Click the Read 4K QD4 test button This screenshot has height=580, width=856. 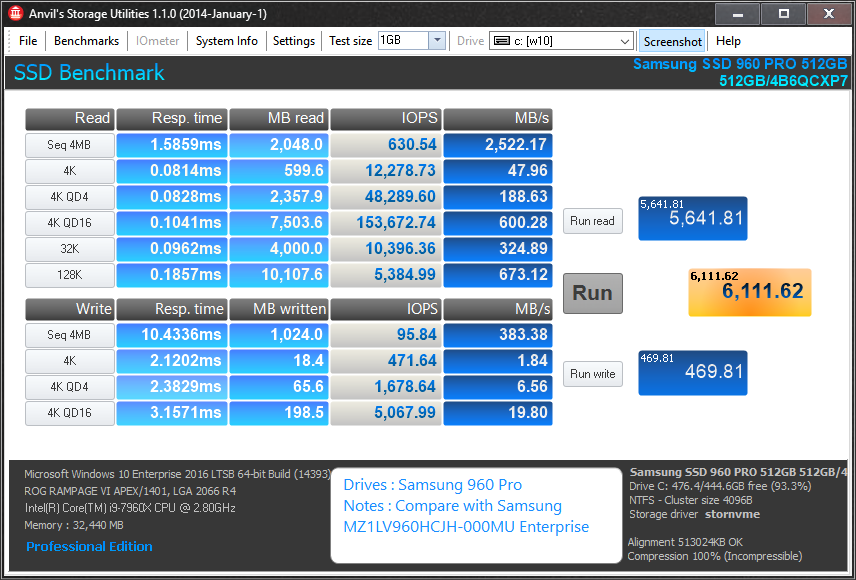(69, 197)
